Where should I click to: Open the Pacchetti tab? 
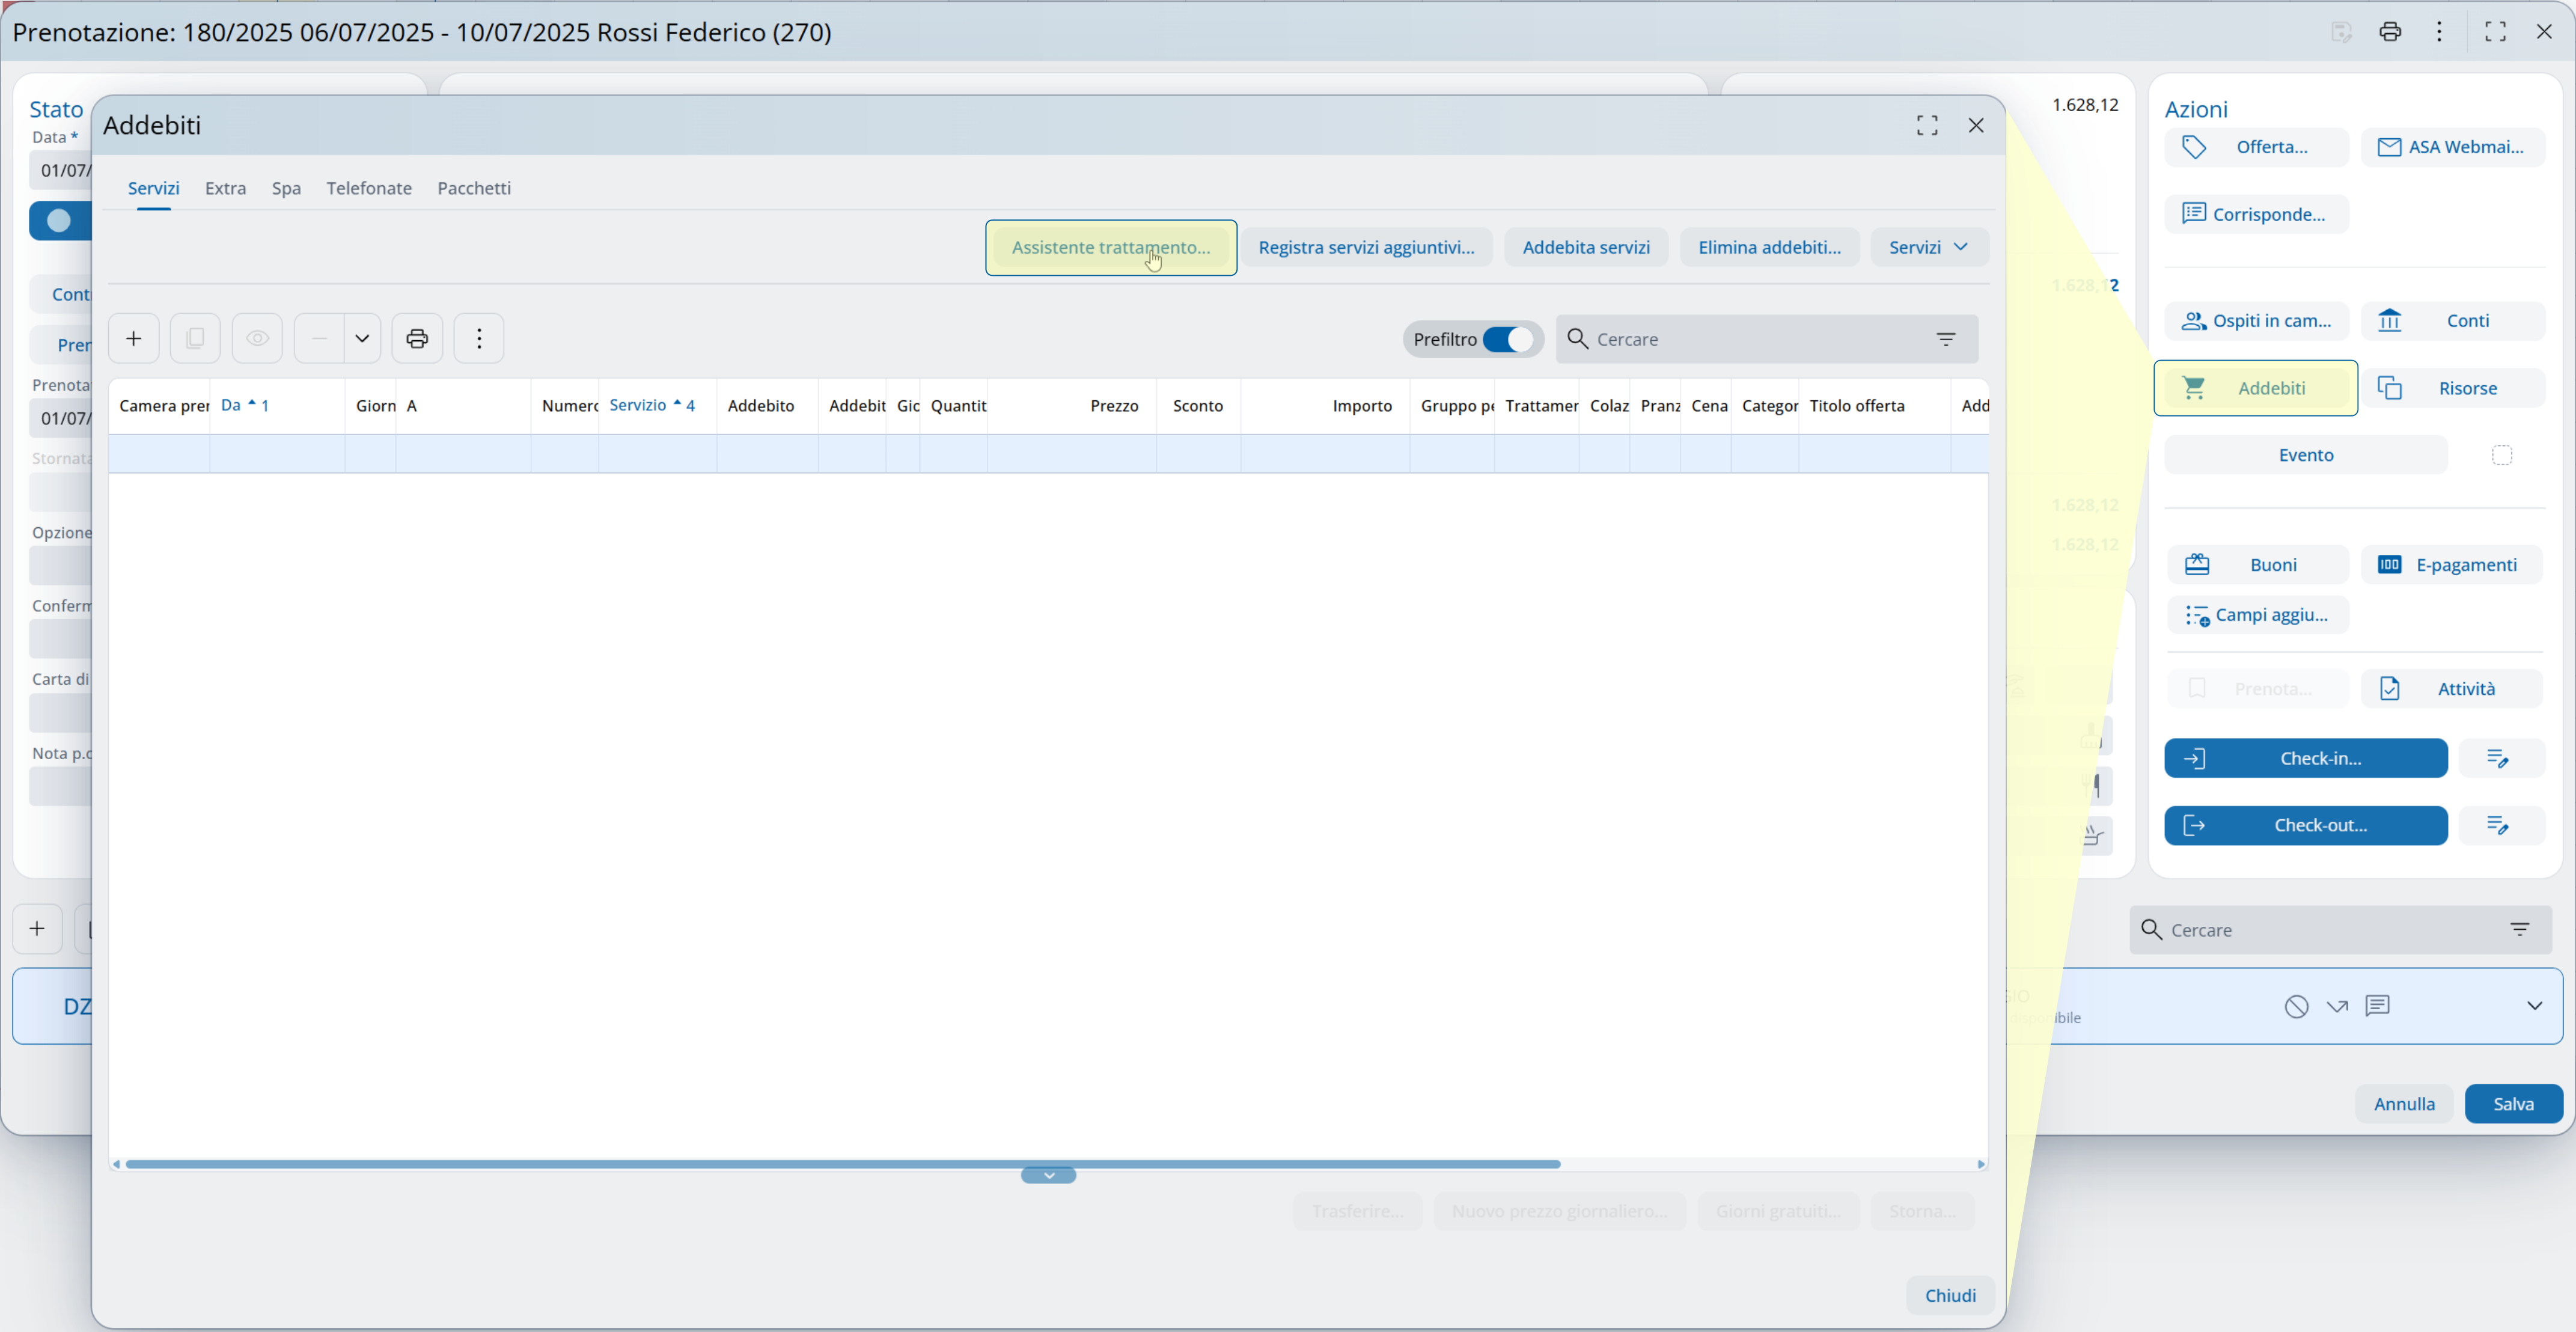473,188
